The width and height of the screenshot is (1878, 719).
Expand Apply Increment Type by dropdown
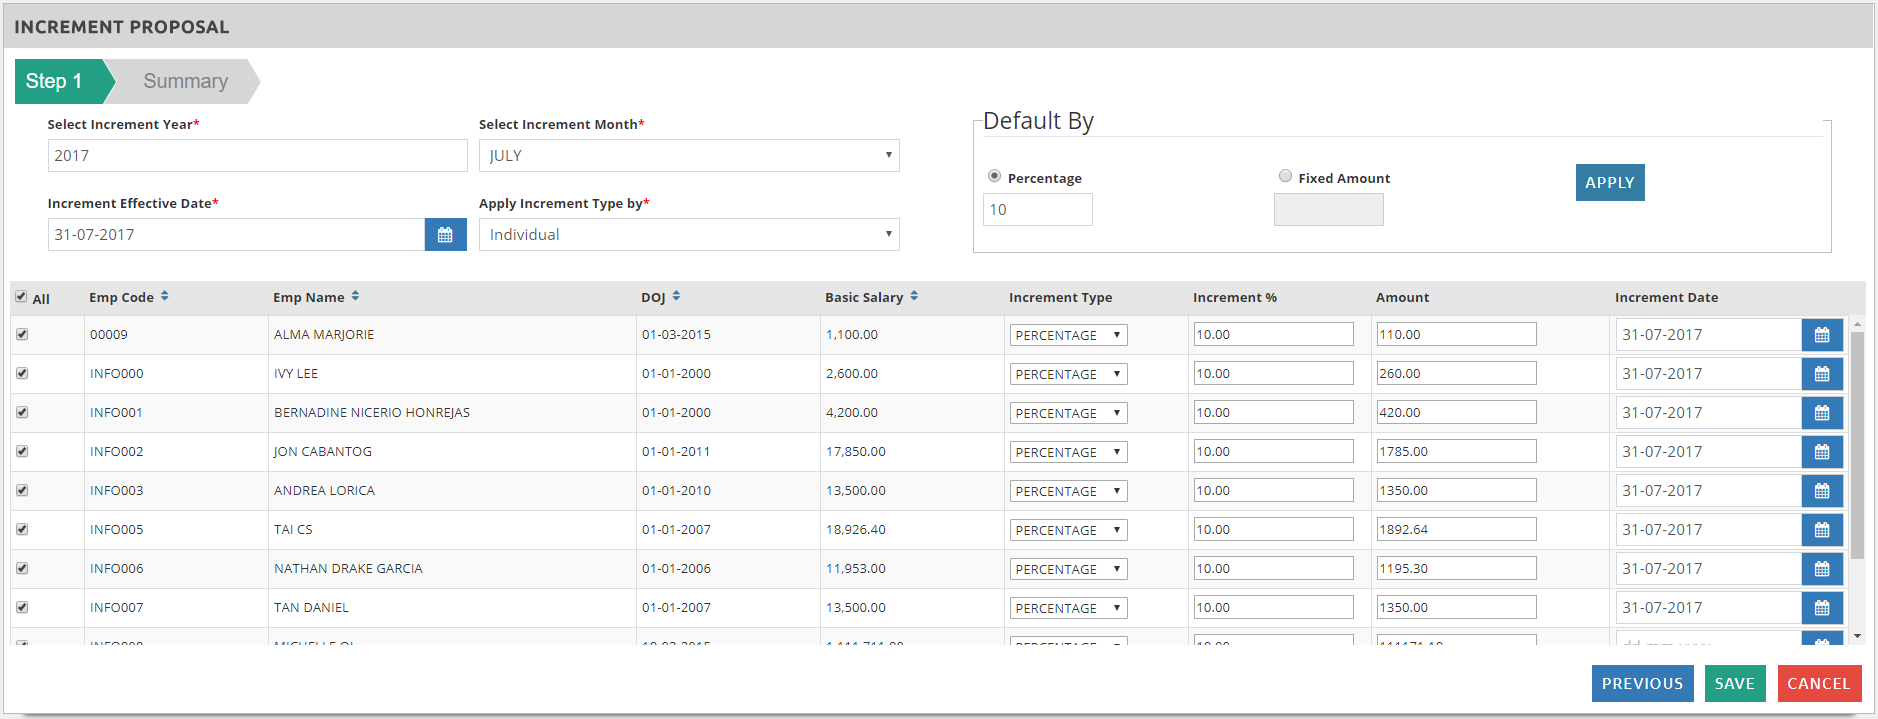coord(688,235)
